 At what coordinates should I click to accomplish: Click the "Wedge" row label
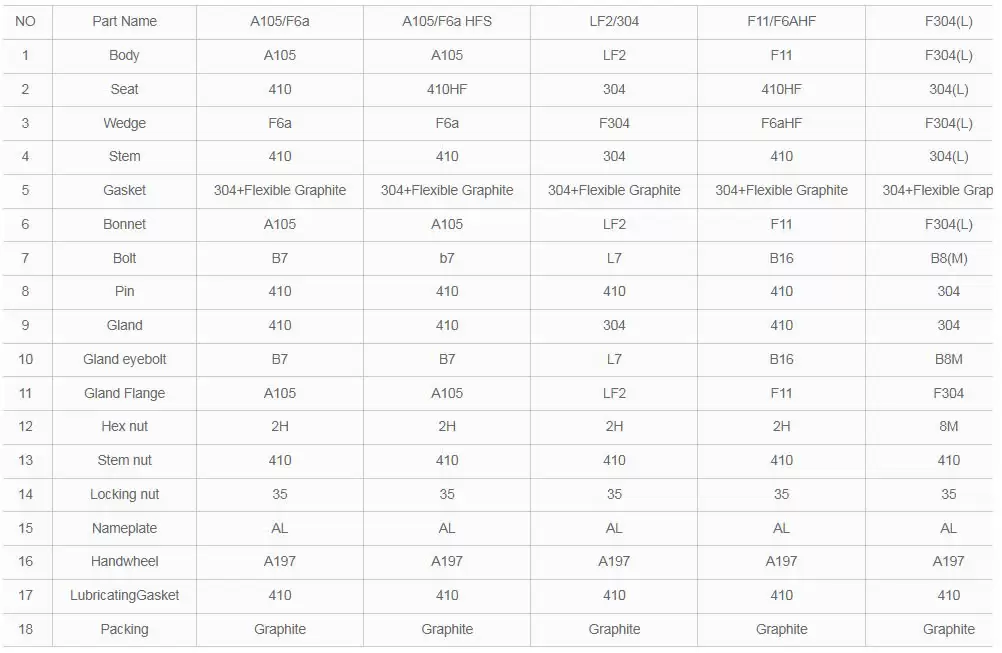(x=124, y=123)
